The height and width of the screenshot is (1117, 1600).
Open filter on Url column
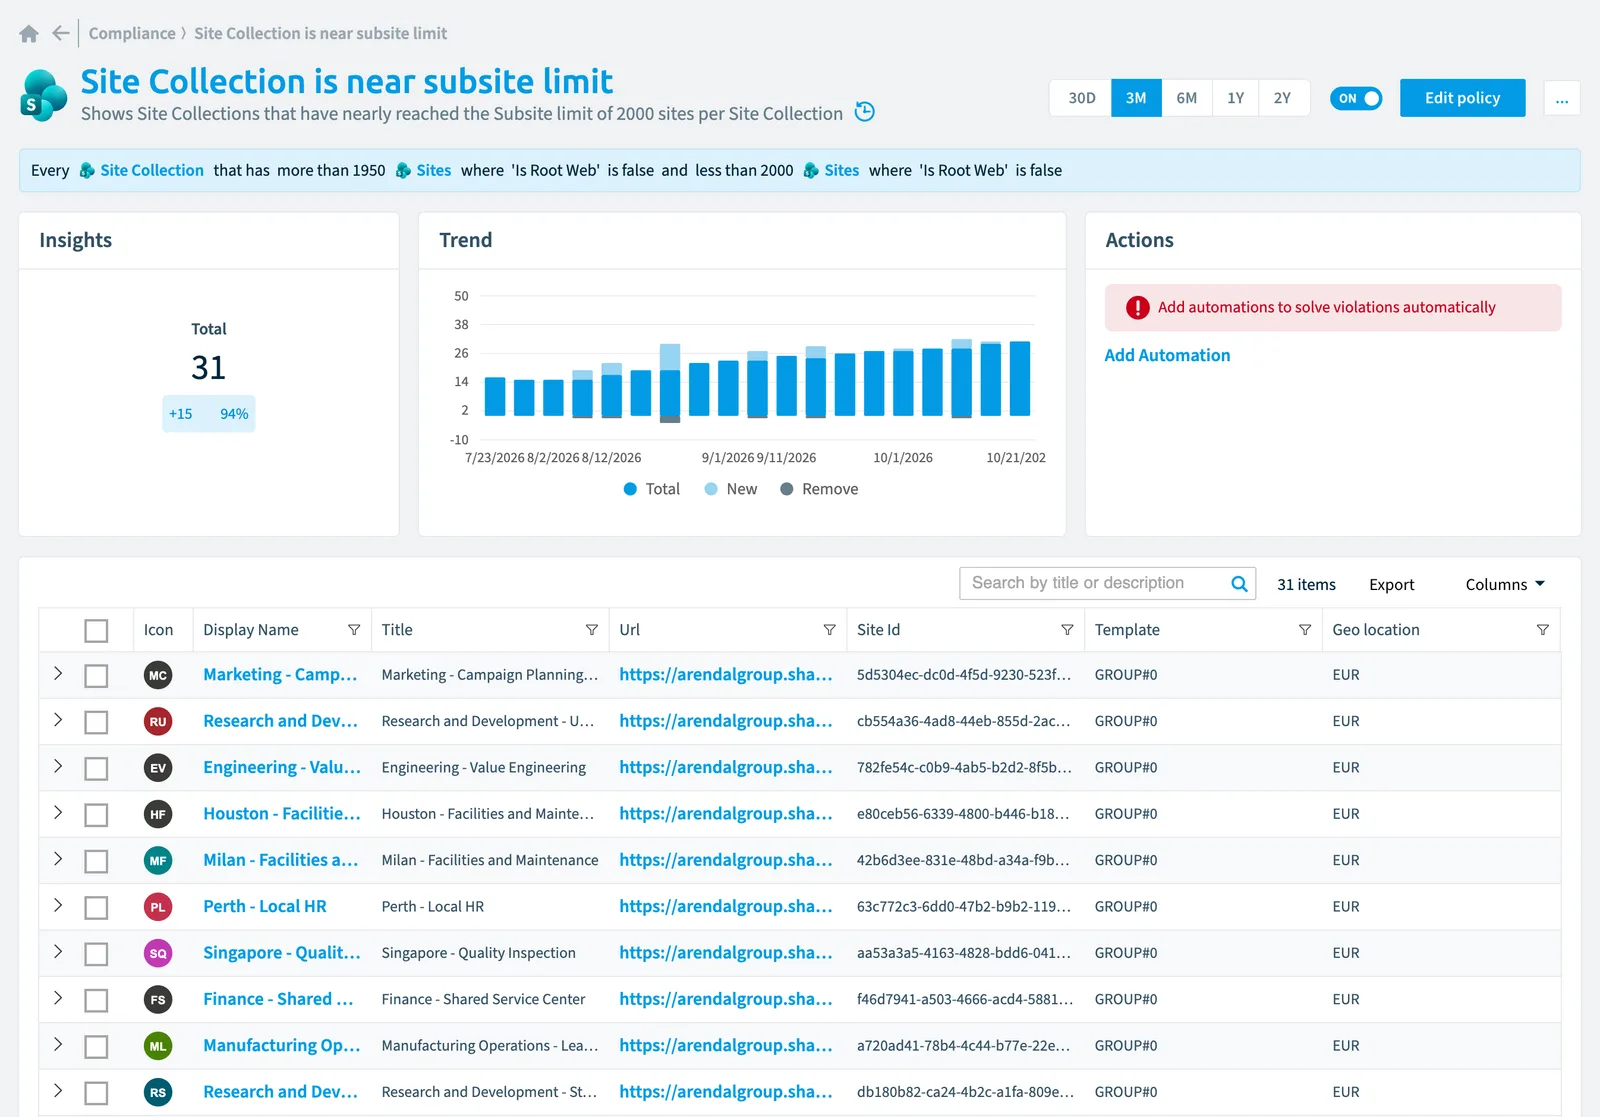pyautogui.click(x=829, y=630)
